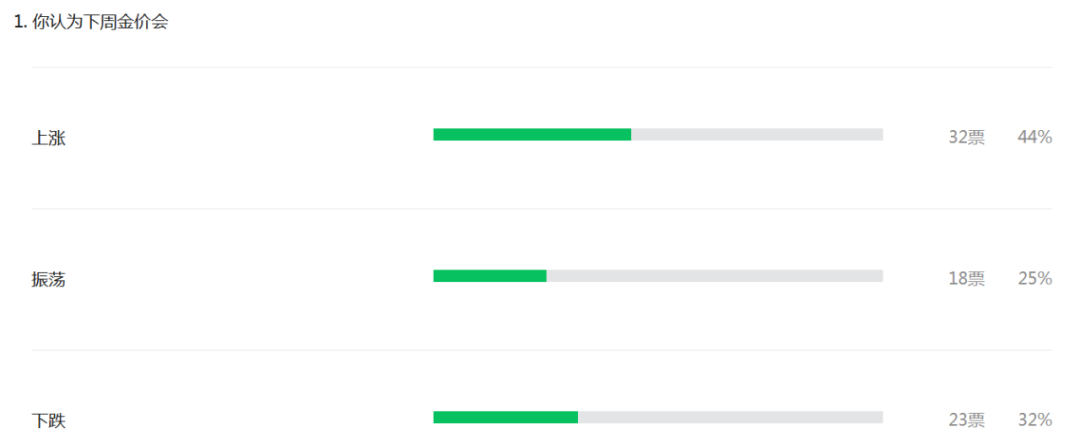Click the question title 你认为下周金价会

pos(101,22)
